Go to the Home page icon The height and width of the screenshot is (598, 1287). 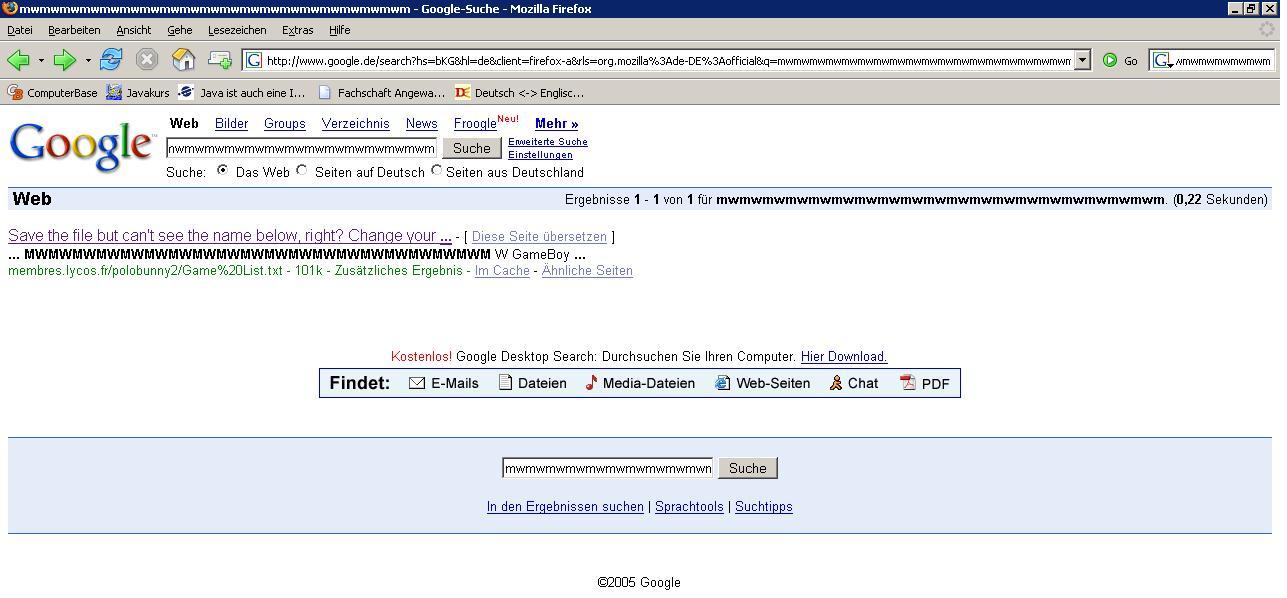[x=183, y=60]
